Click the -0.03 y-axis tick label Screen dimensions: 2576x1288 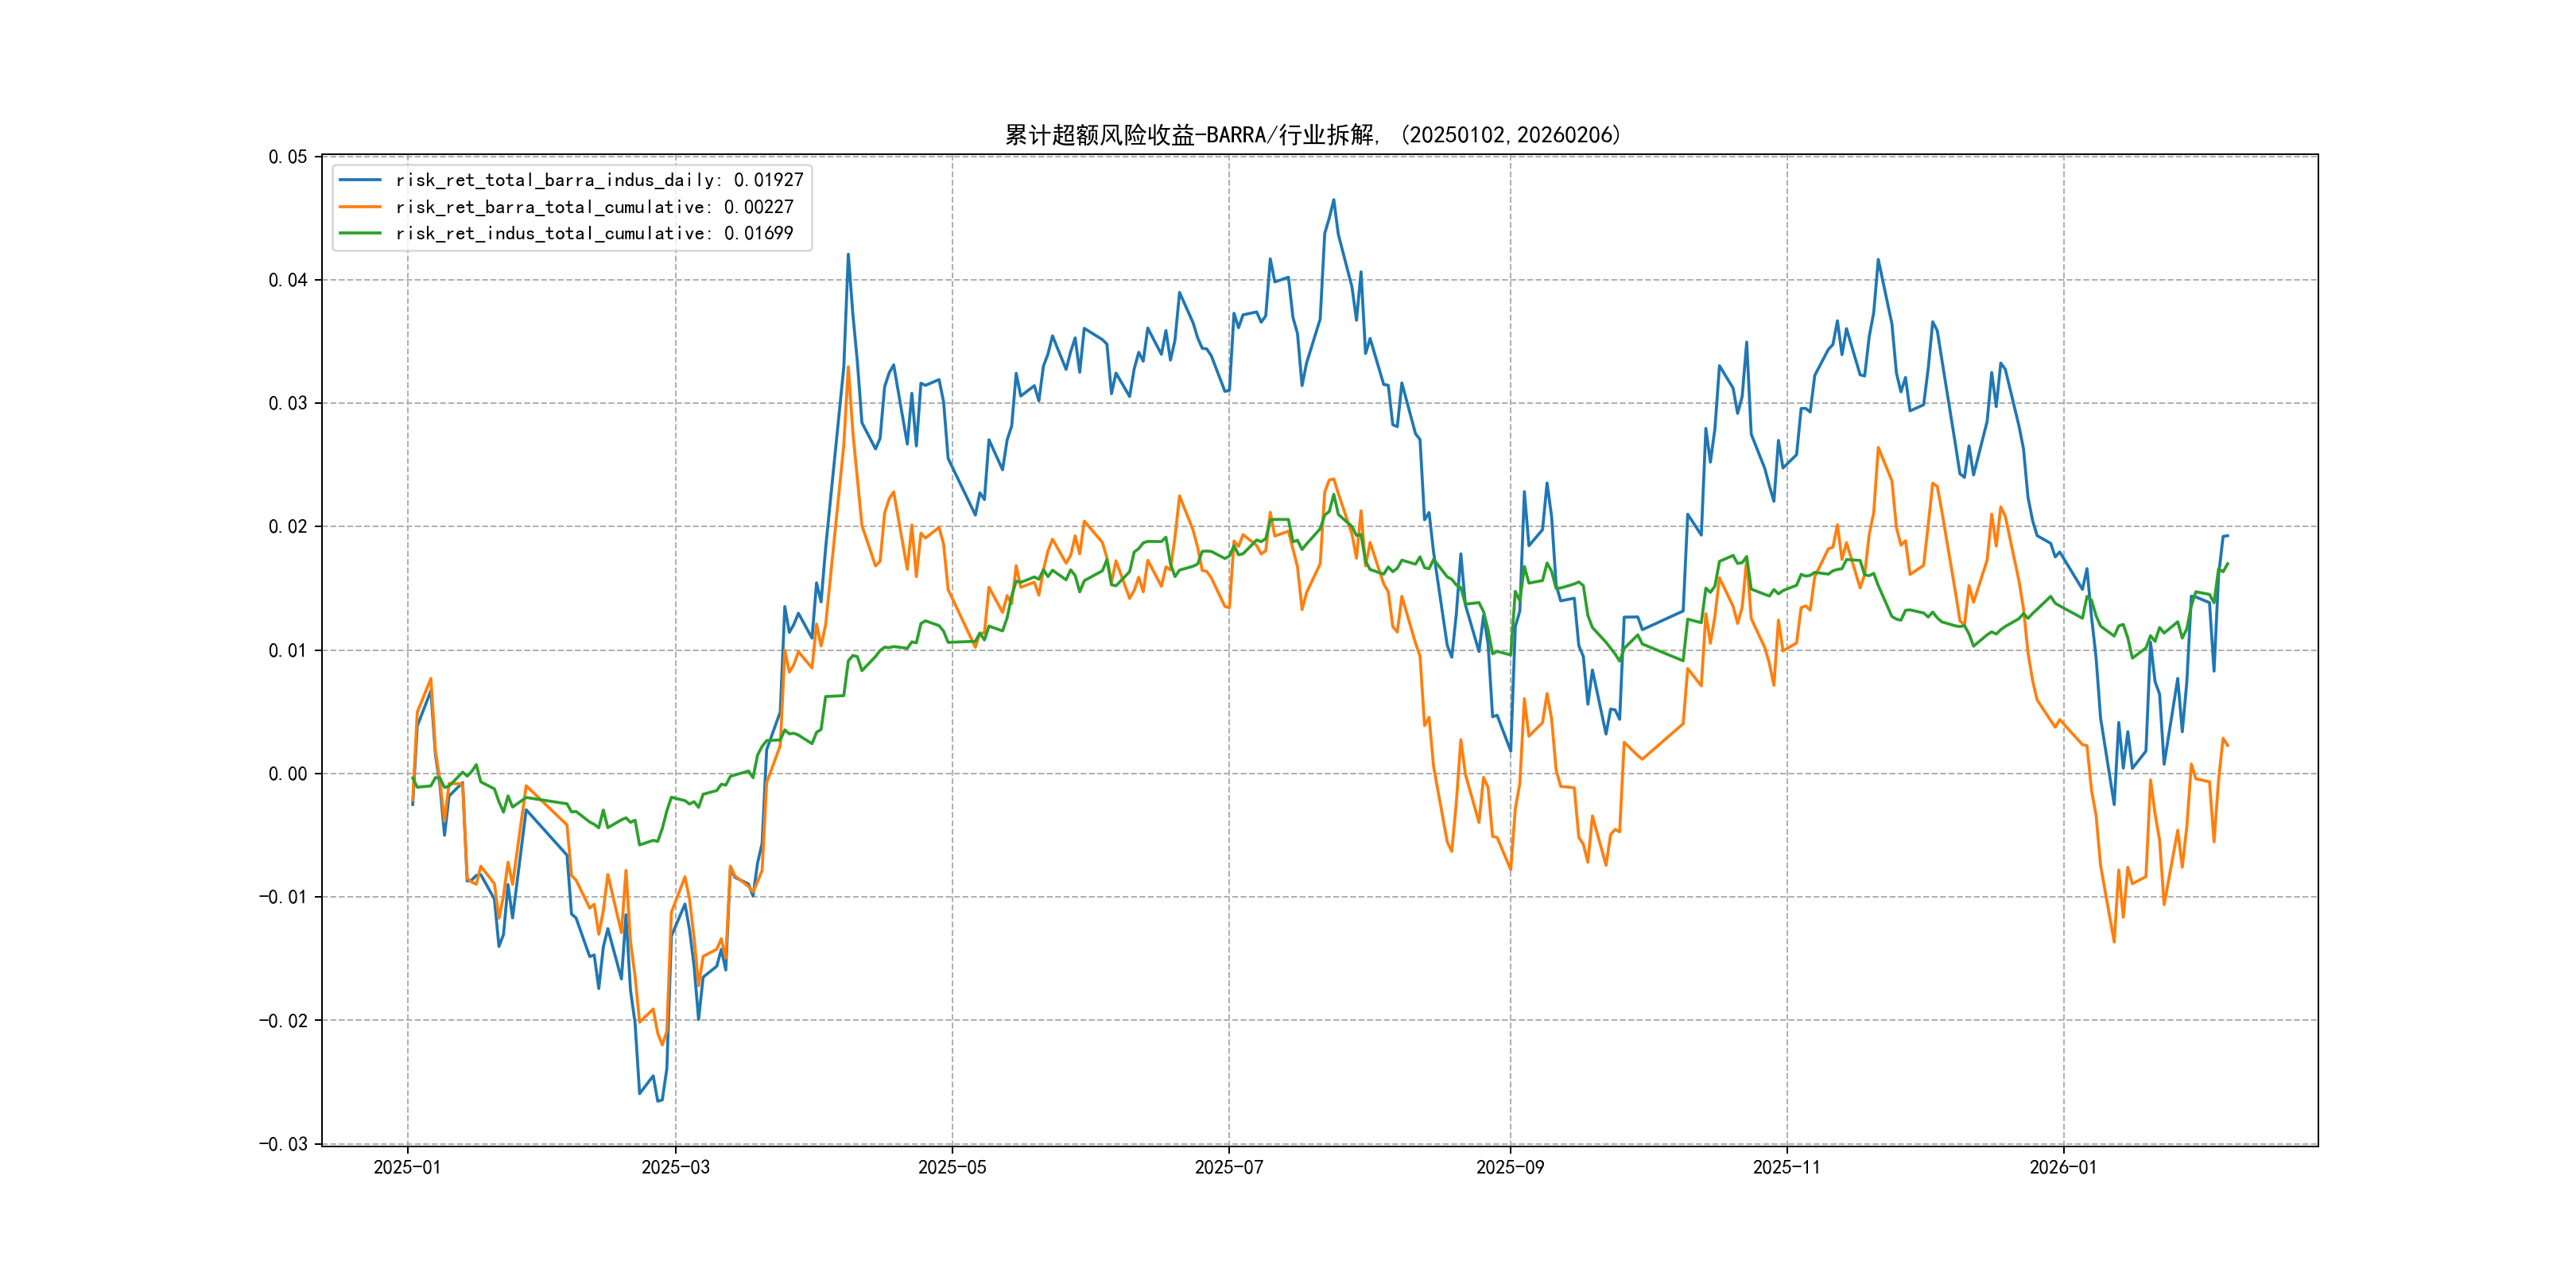point(283,1144)
